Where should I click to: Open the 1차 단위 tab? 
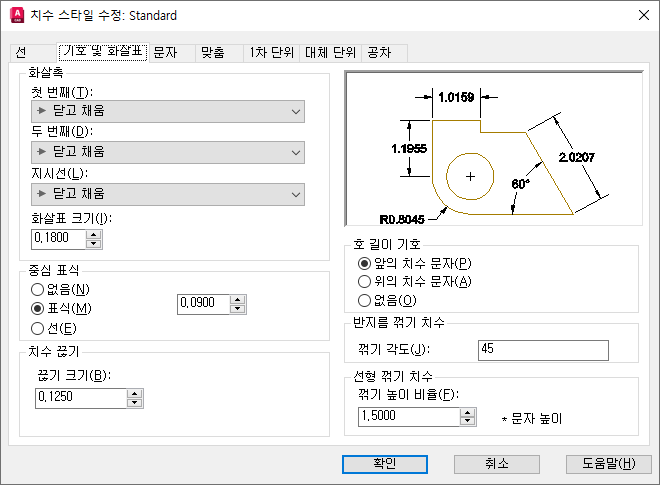271,53
